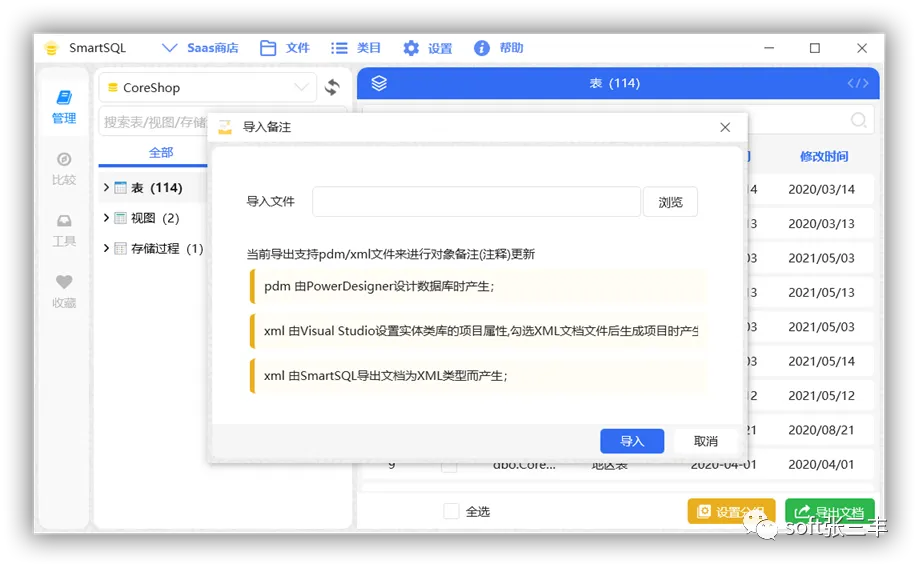The image size is (918, 567).
Task: Click the info icon next to 帮助
Action: pyautogui.click(x=481, y=48)
